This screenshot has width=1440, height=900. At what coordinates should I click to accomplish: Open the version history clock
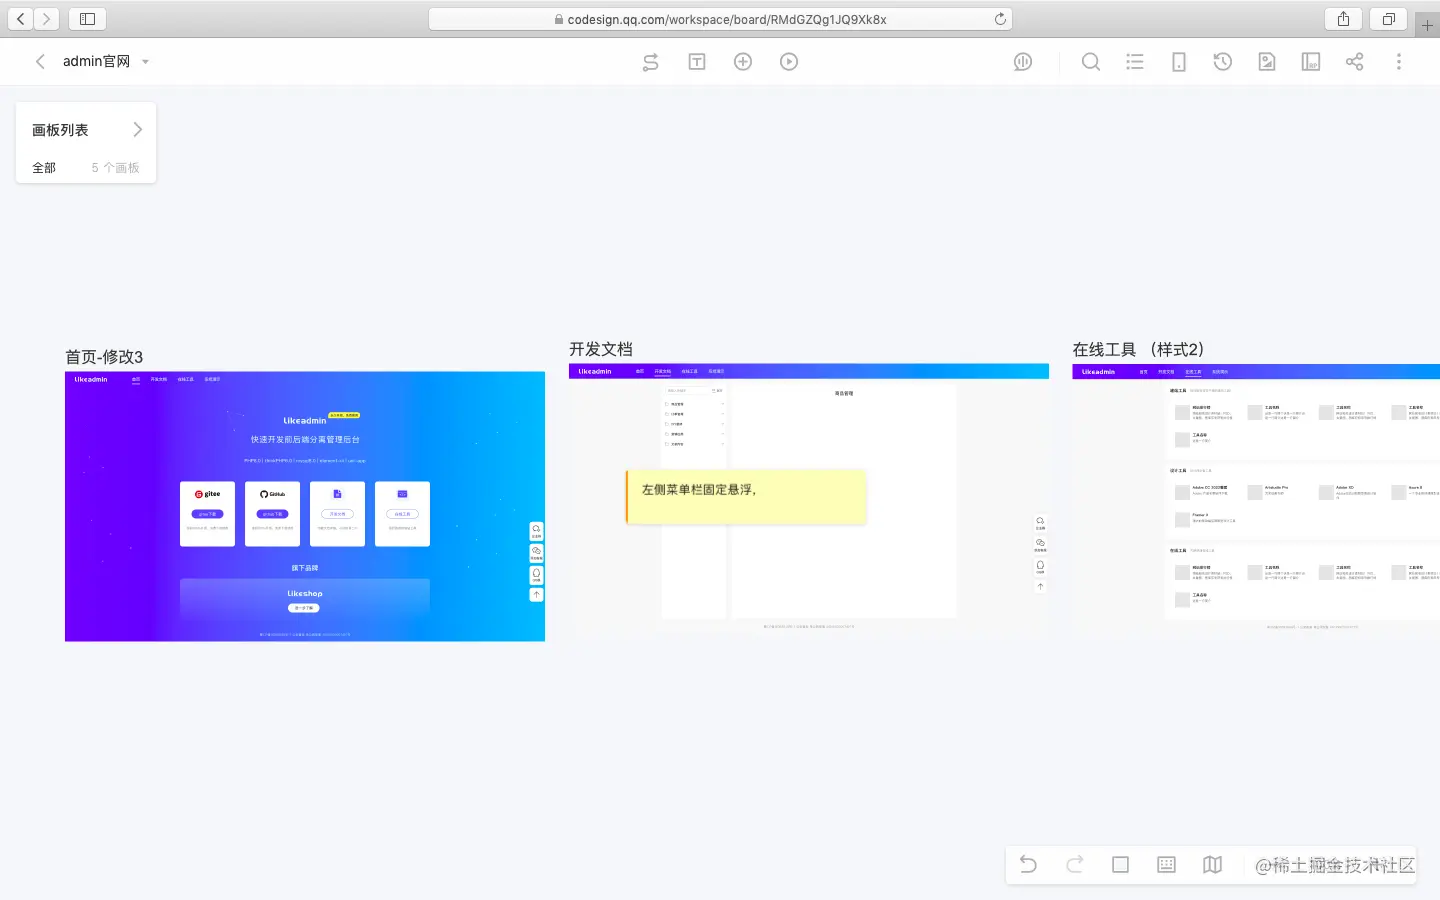(1222, 62)
